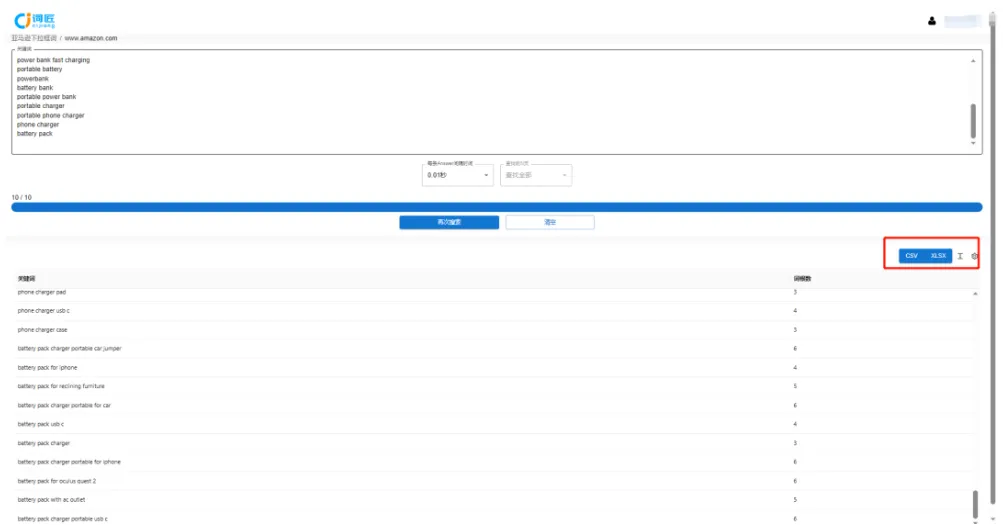The image size is (1003, 525).
Task: Select the row 'phone charger usb c'
Action: click(x=494, y=311)
